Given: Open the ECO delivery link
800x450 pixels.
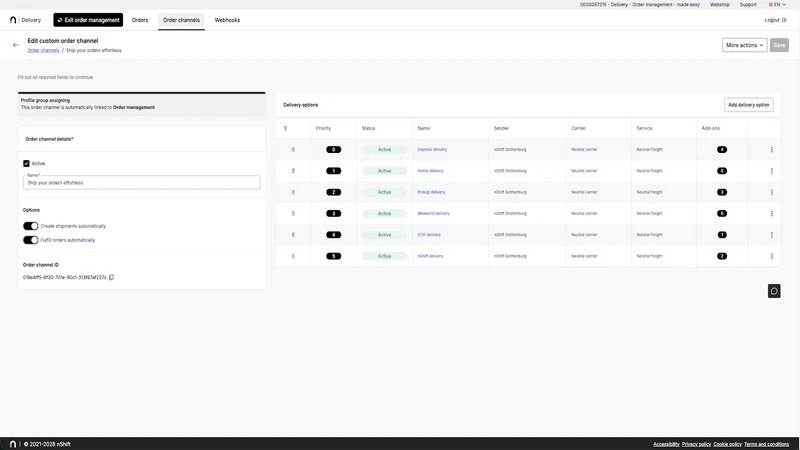Looking at the screenshot, I should pos(429,235).
